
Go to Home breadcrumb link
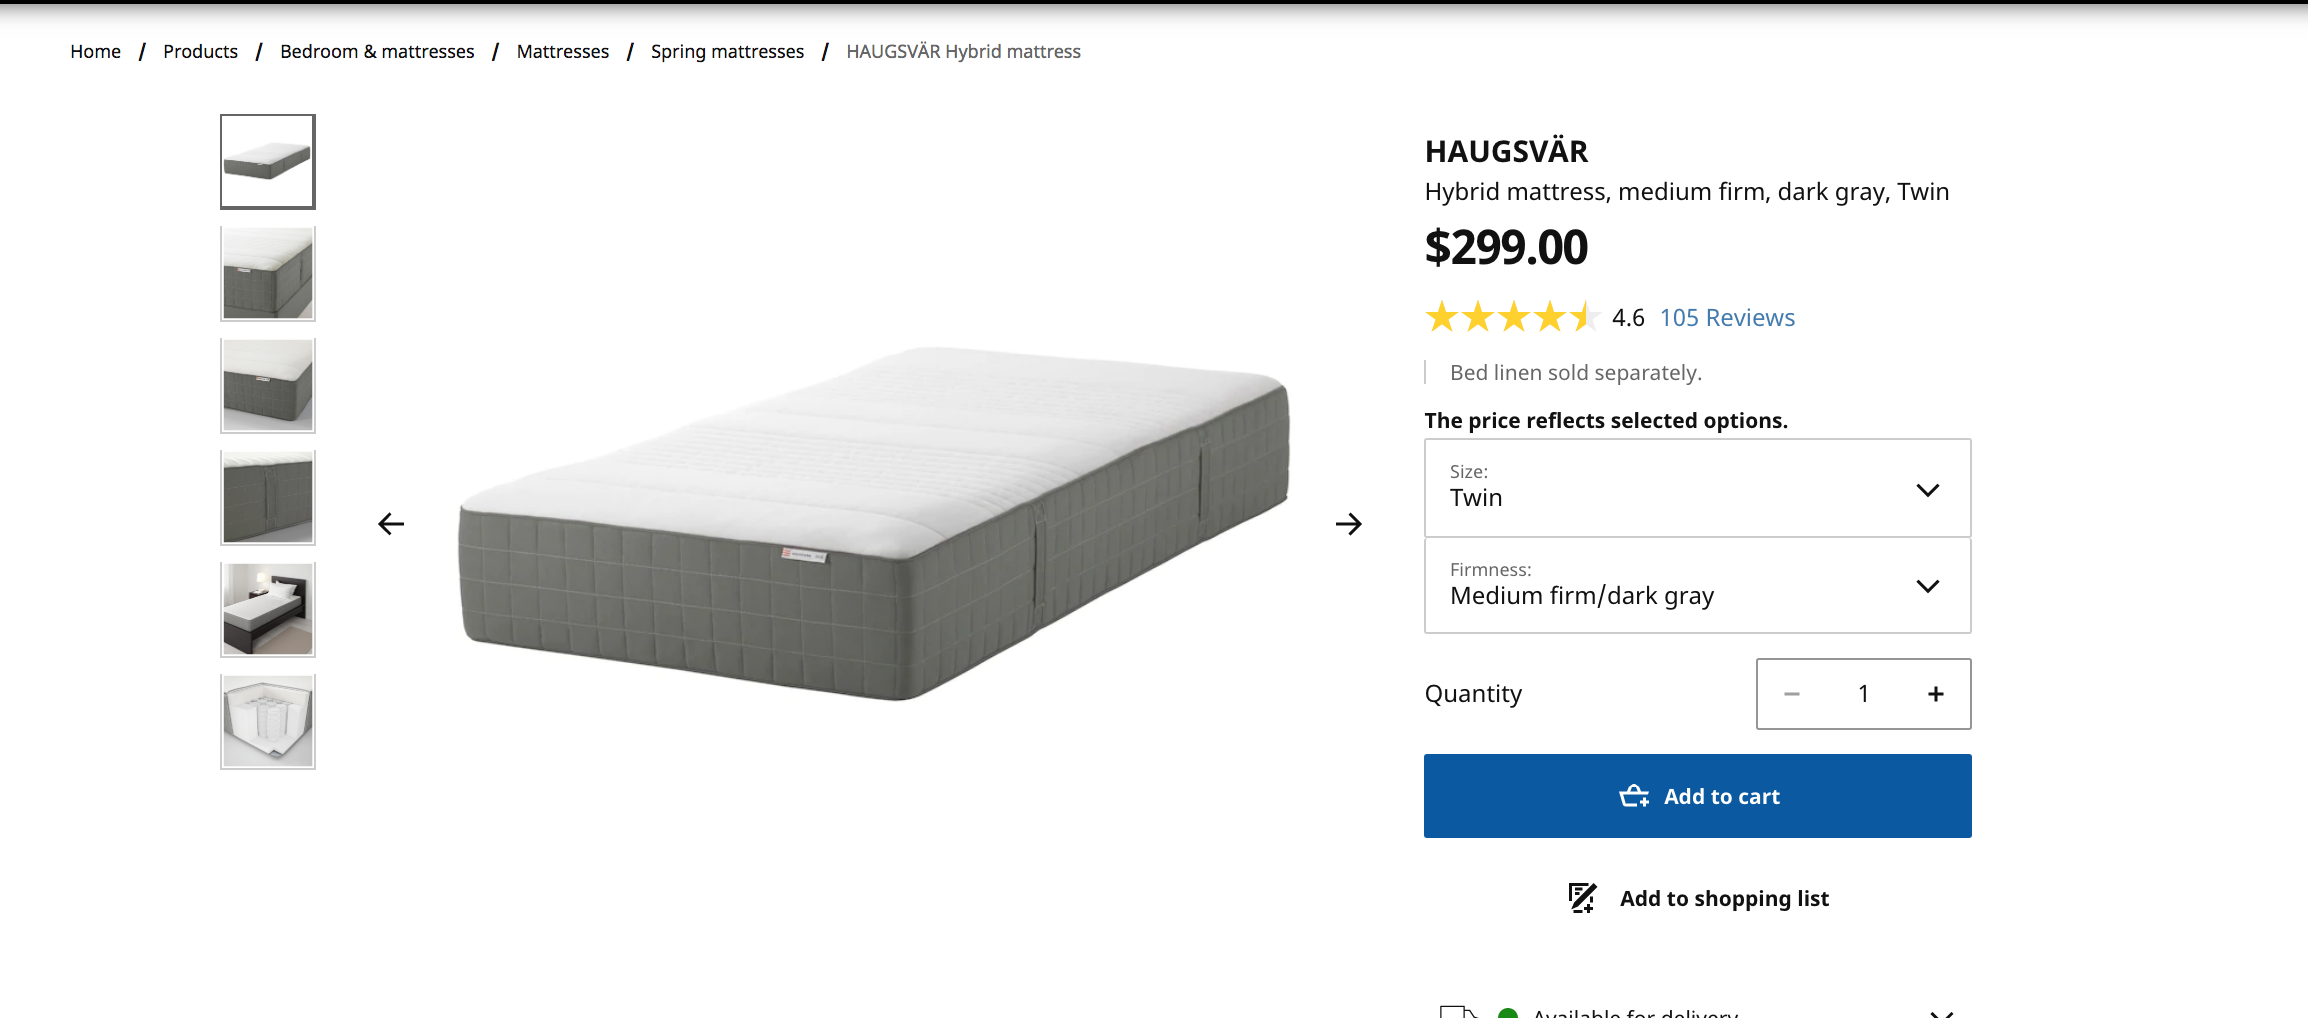tap(95, 52)
